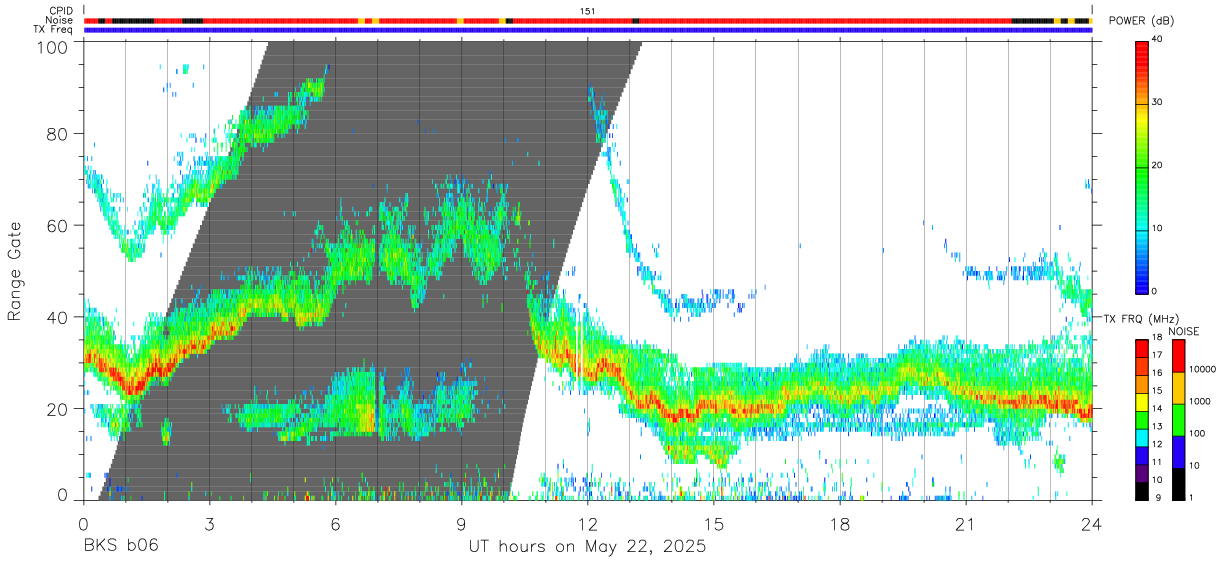Screen dimensions: 1228x567
Task: Click the TX Freq row label
Action: 52,30
